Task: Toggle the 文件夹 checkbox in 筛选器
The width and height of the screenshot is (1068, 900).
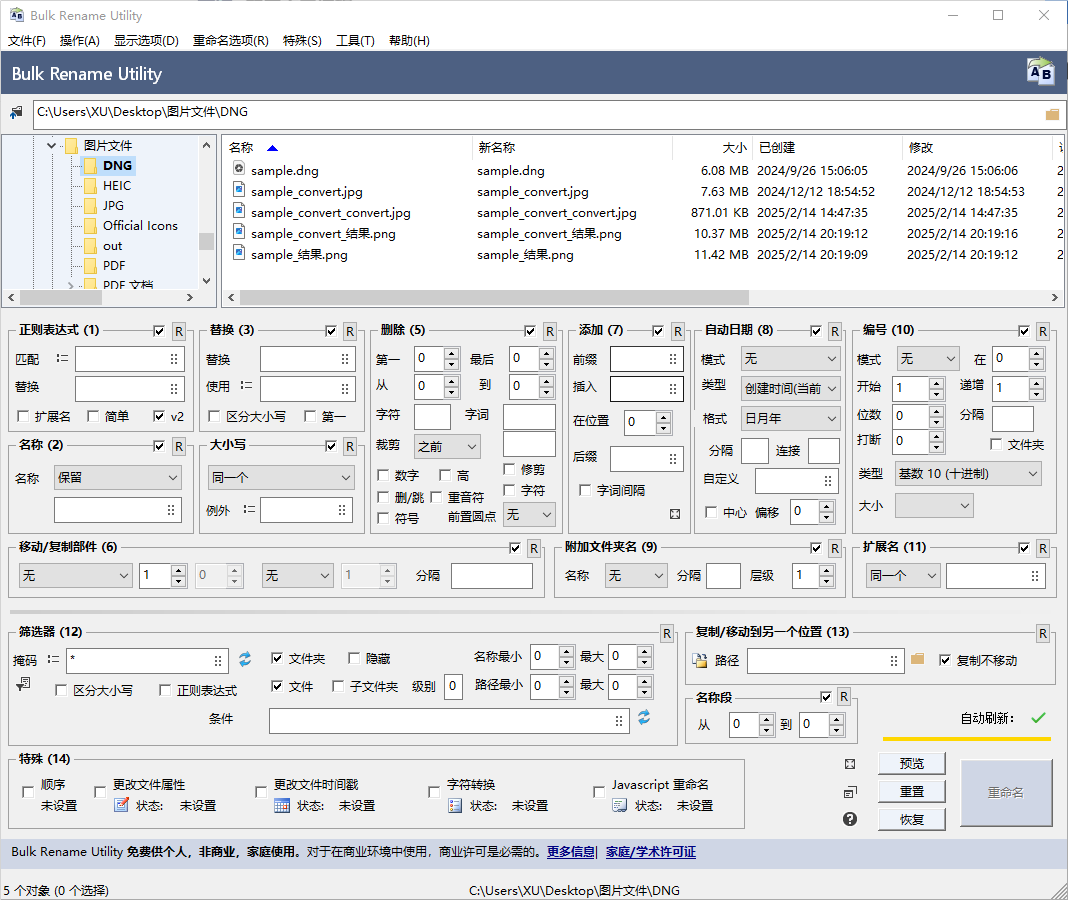Action: [277, 658]
